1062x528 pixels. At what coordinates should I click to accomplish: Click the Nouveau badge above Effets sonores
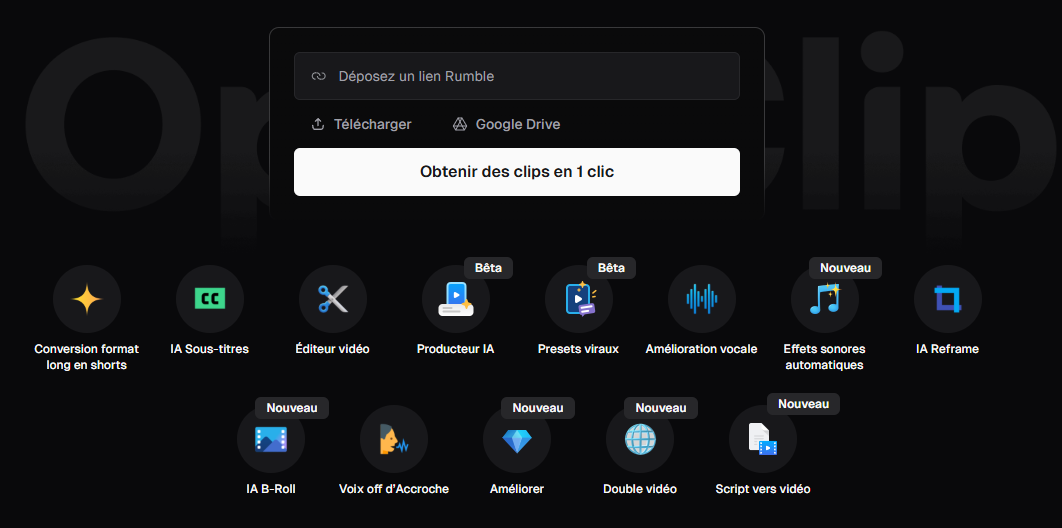pyautogui.click(x=845, y=267)
